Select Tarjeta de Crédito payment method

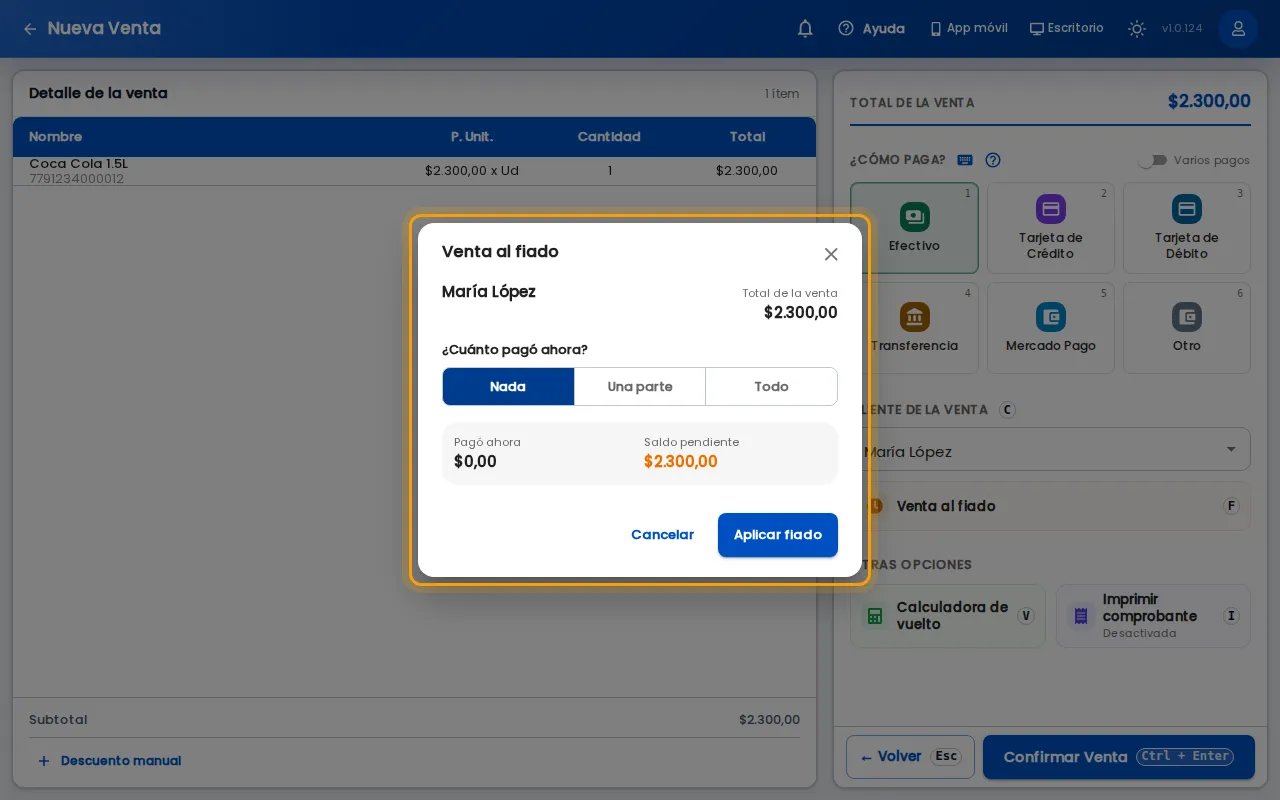[x=1051, y=228]
